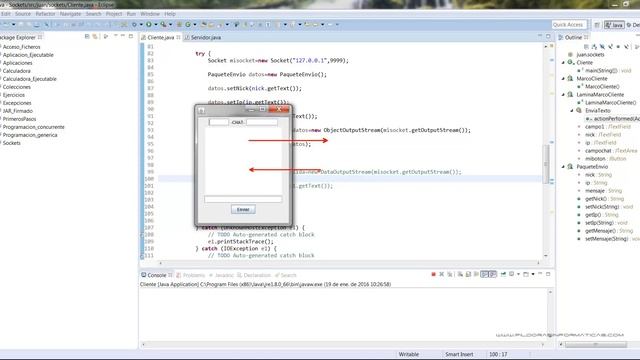
Task: Toggle Hide Fields in Outline
Action: (602, 47)
